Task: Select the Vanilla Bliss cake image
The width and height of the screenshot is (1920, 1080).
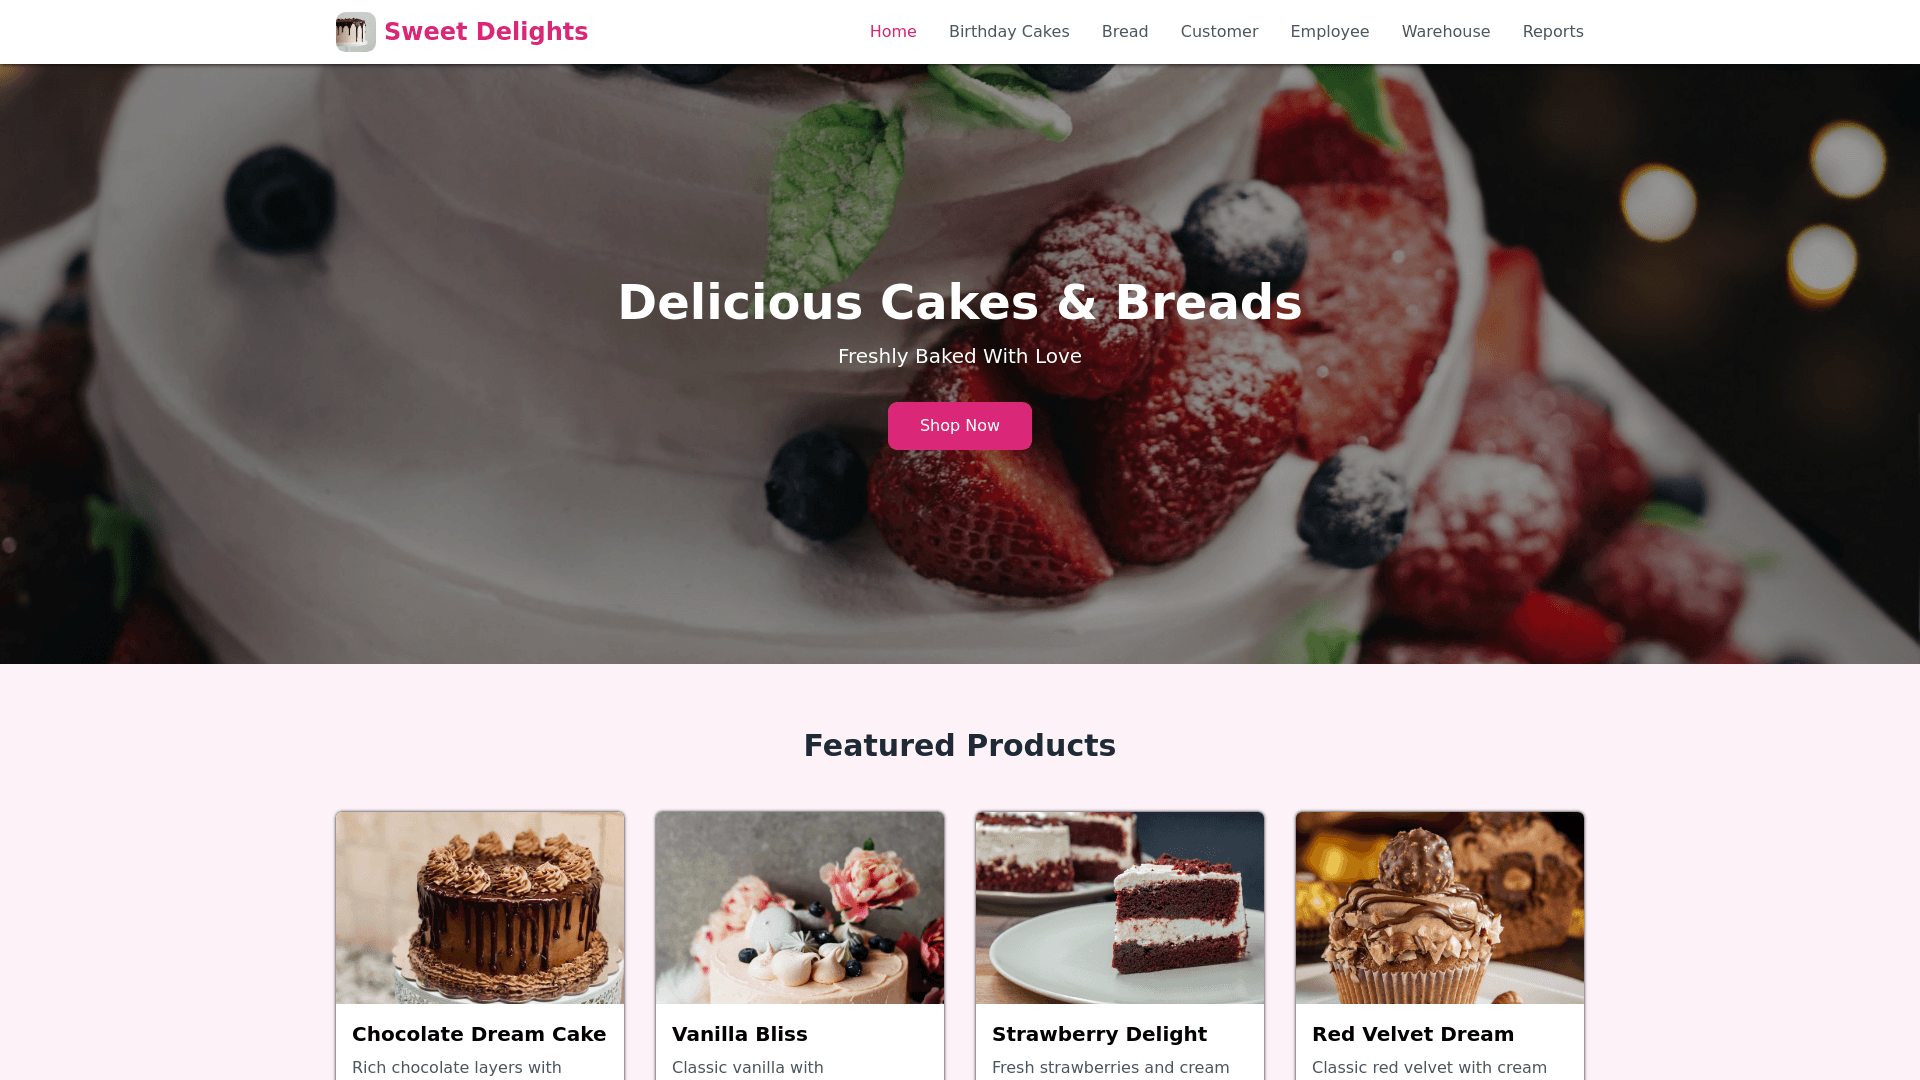Action: (800, 908)
